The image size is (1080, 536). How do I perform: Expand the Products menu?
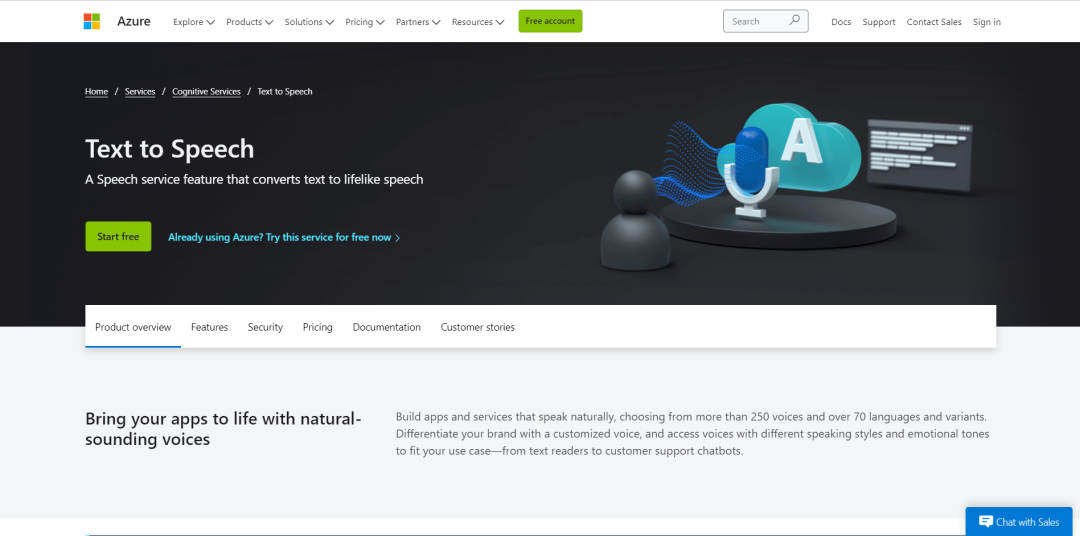(x=249, y=22)
